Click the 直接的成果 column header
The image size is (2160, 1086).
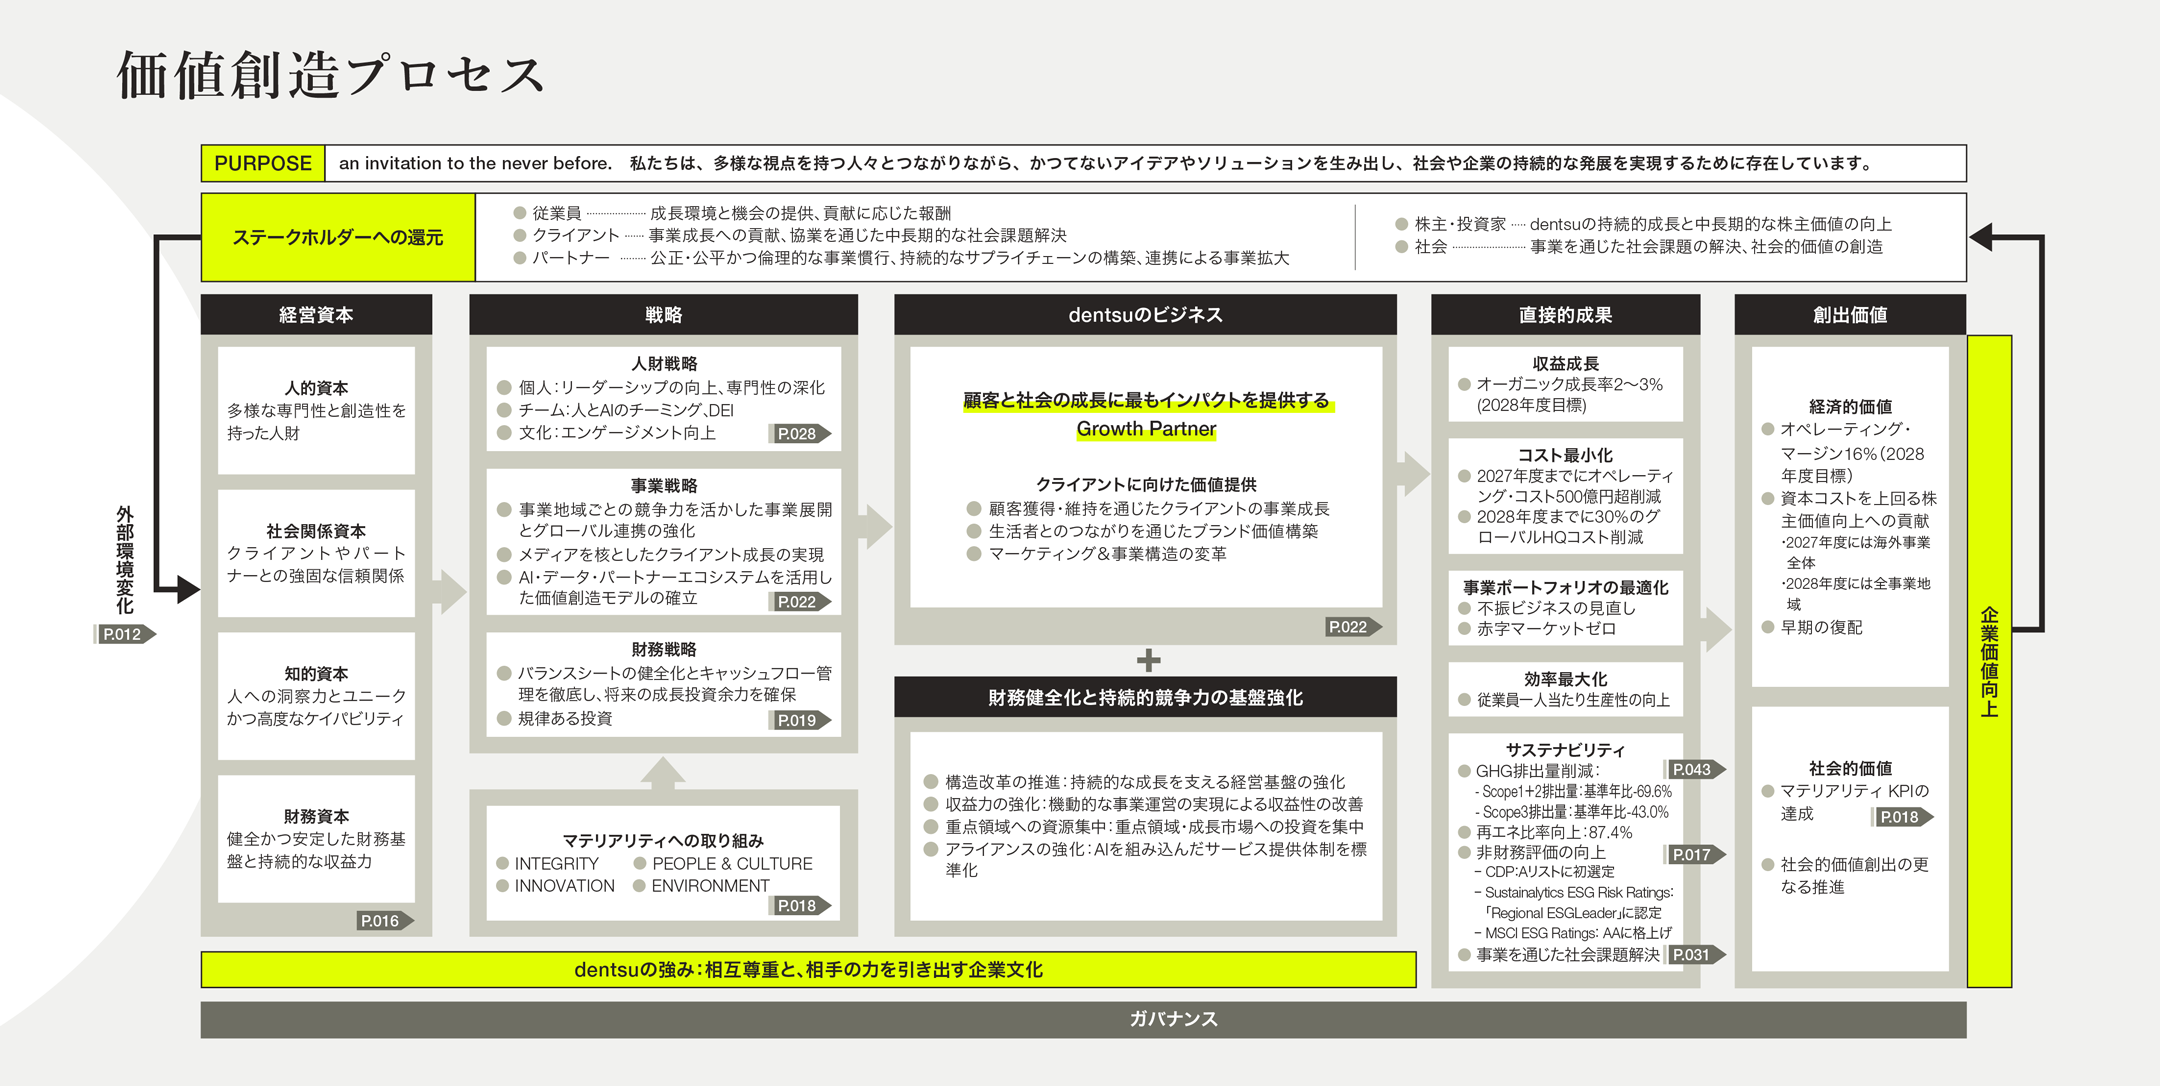tap(1565, 314)
